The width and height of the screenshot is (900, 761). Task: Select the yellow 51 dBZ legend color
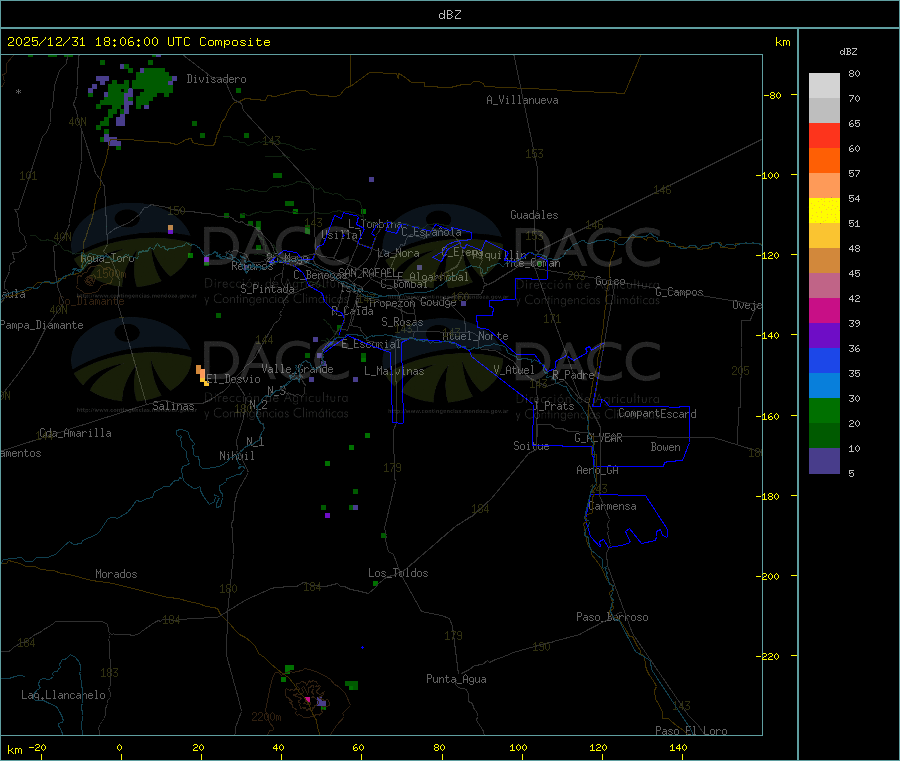click(824, 211)
